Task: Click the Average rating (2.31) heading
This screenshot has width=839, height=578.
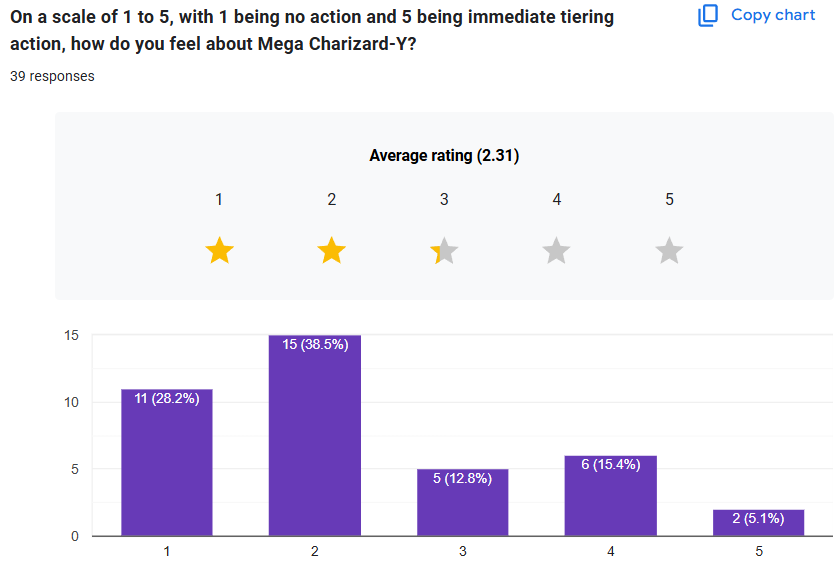Action: 444,155
